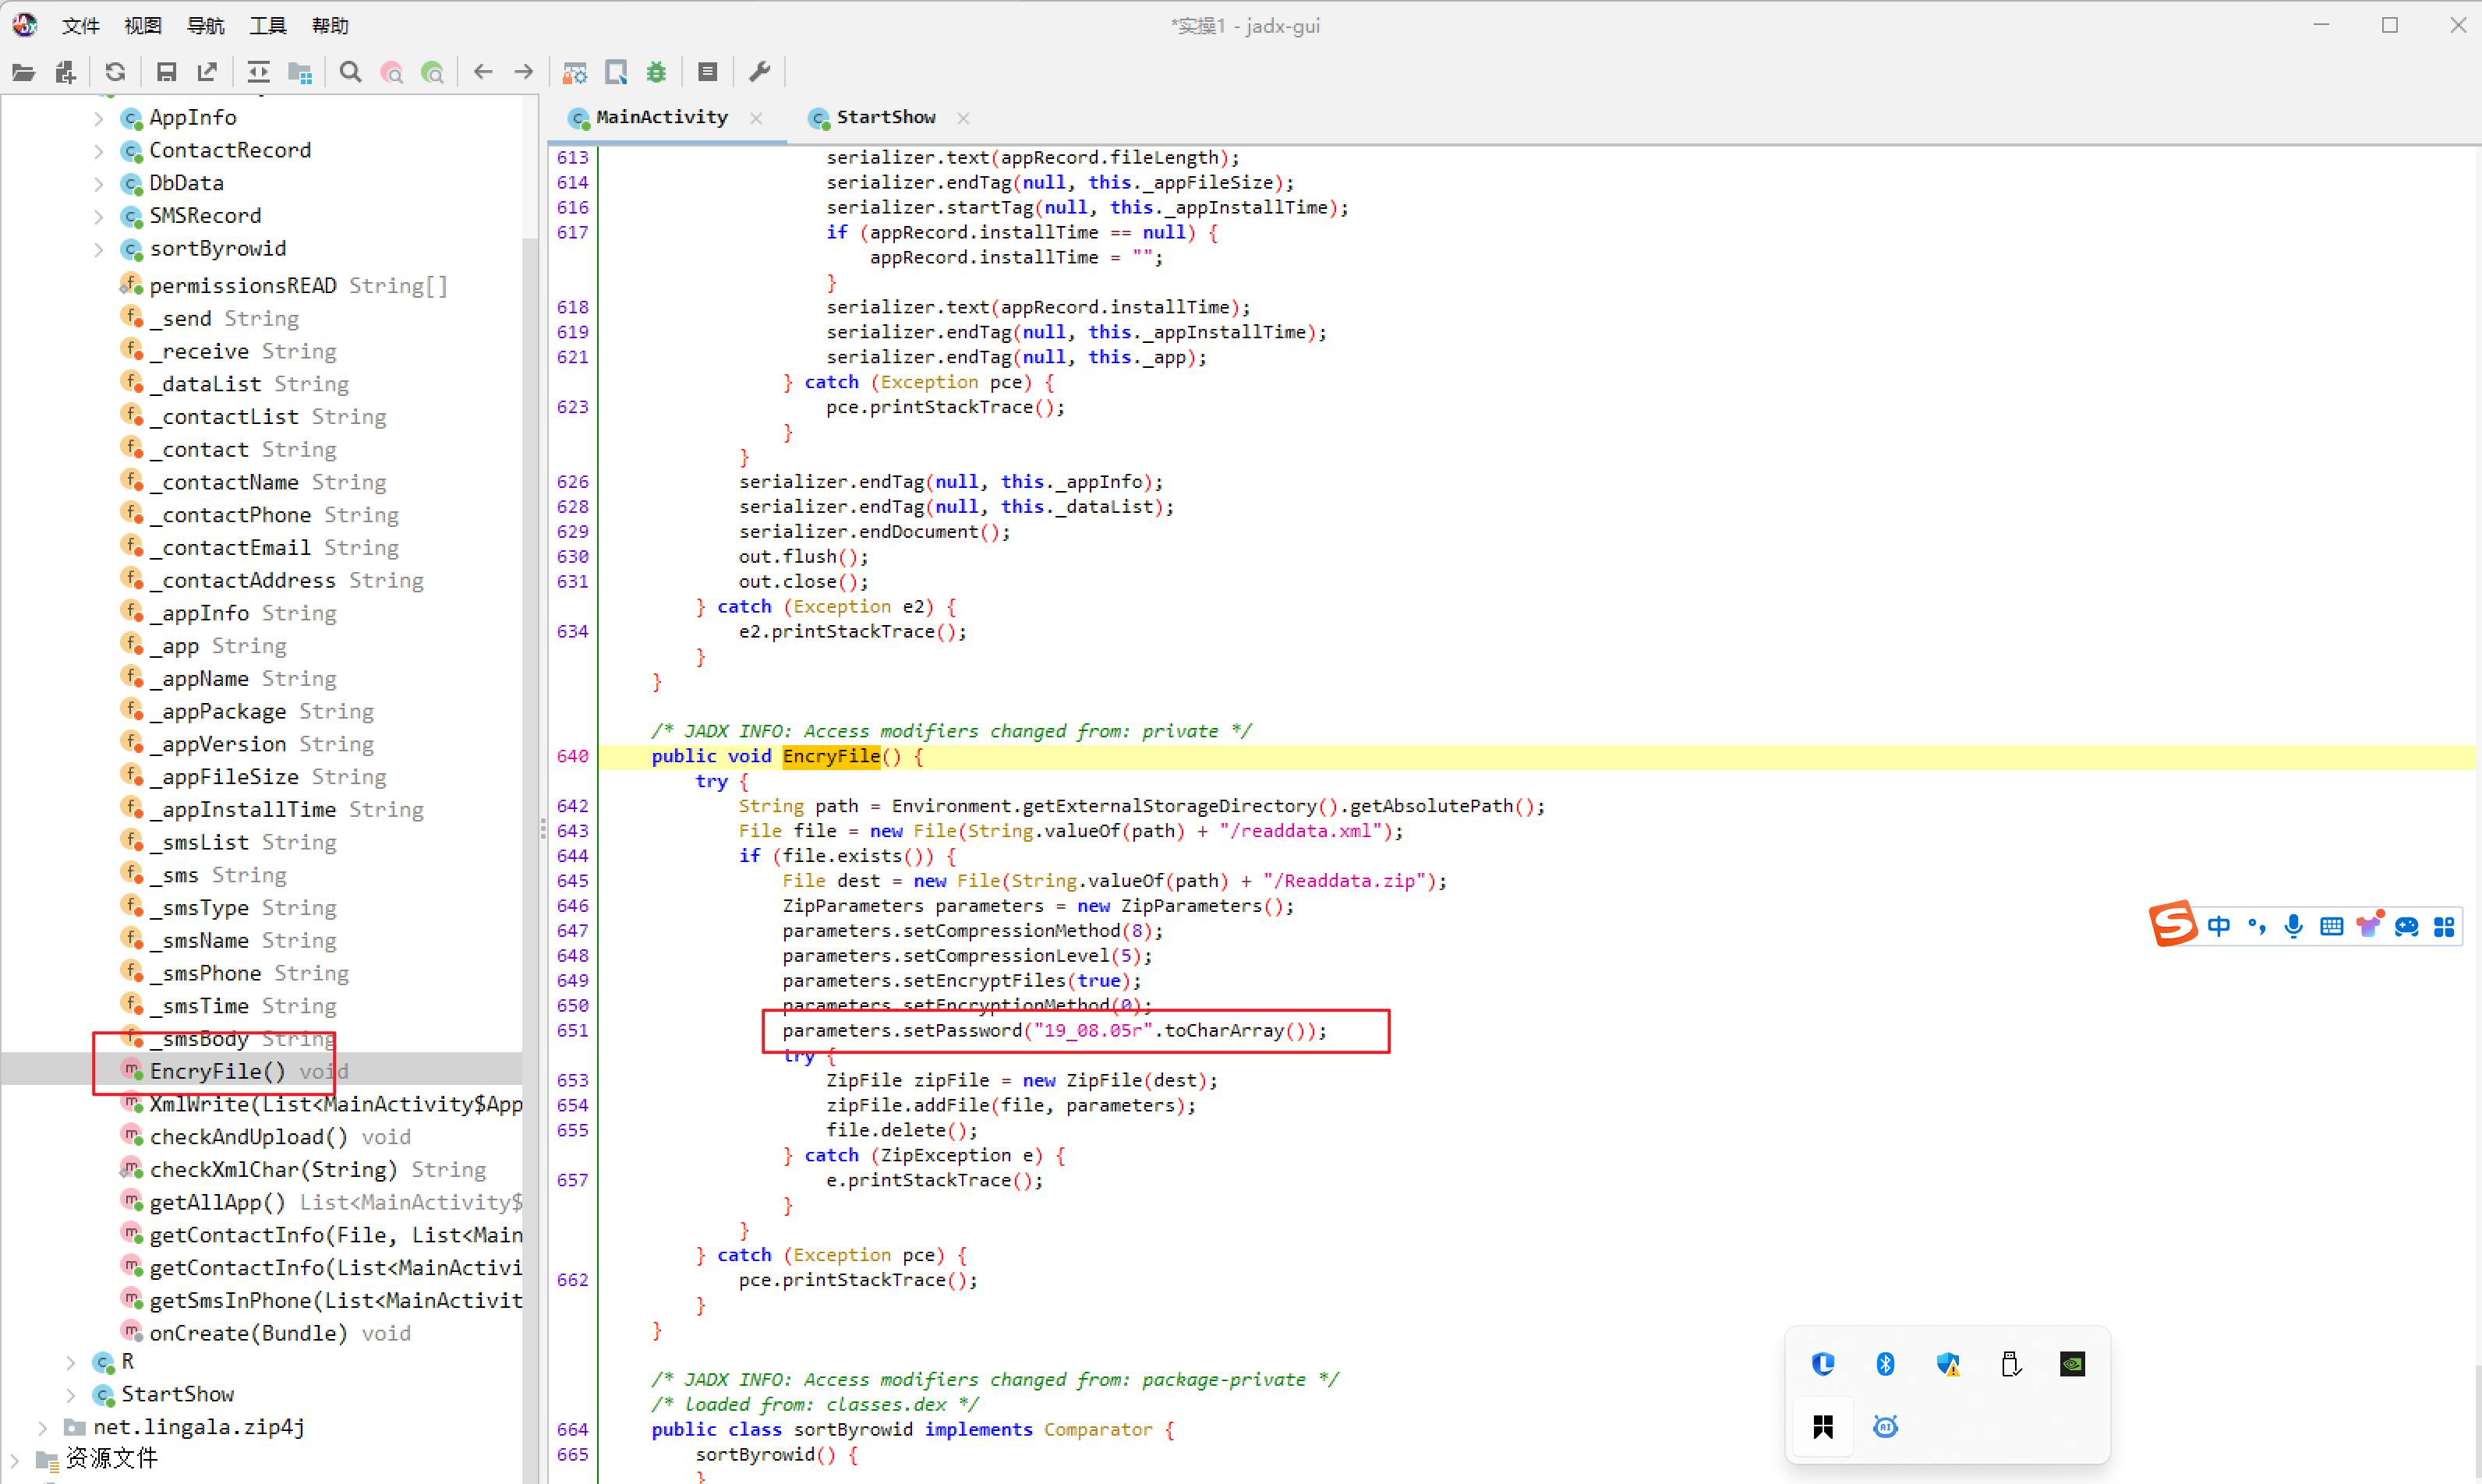Open Windows Security shield tray icon
The width and height of the screenshot is (2482, 1484).
(1948, 1364)
